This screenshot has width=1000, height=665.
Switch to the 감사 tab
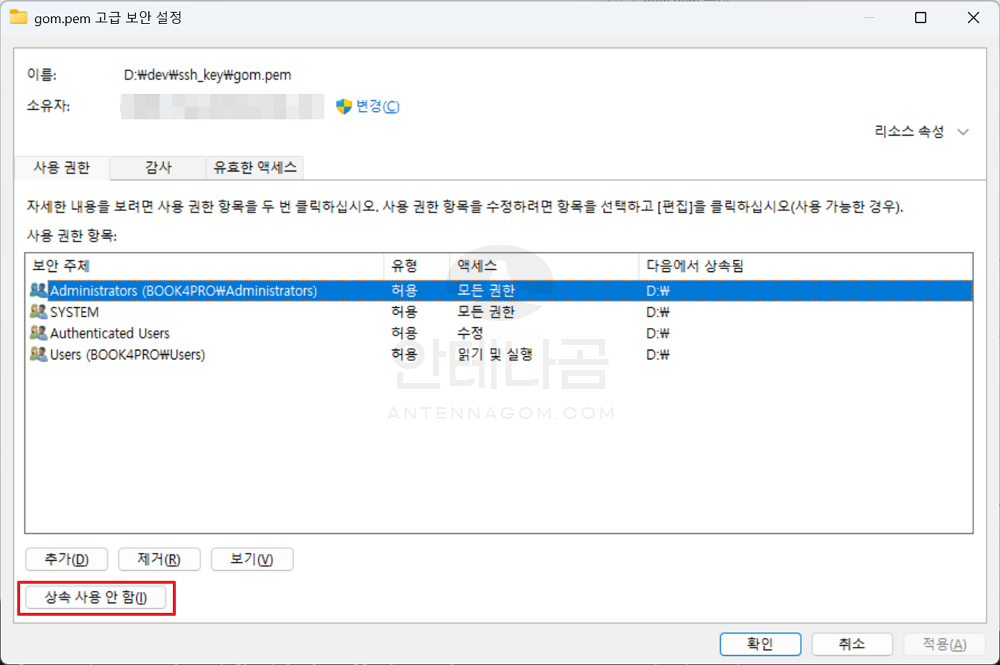pos(158,168)
